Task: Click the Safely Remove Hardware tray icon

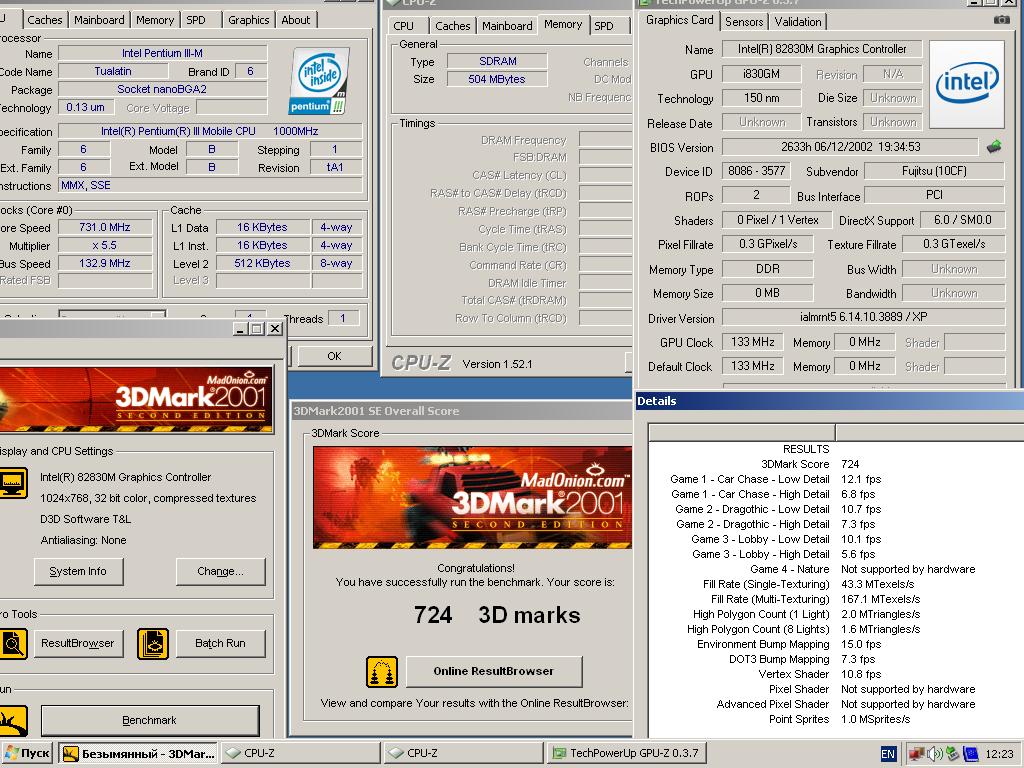Action: click(x=952, y=754)
